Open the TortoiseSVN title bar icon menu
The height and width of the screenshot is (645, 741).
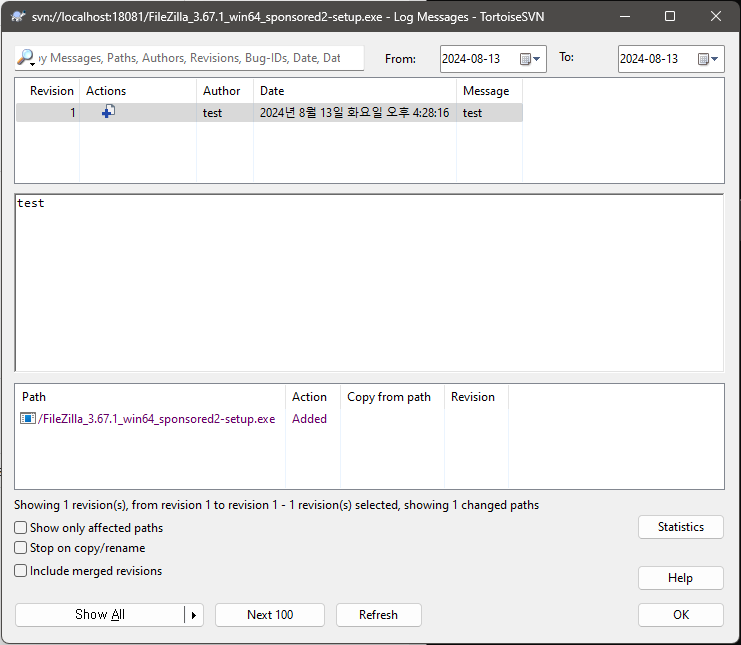(18, 17)
